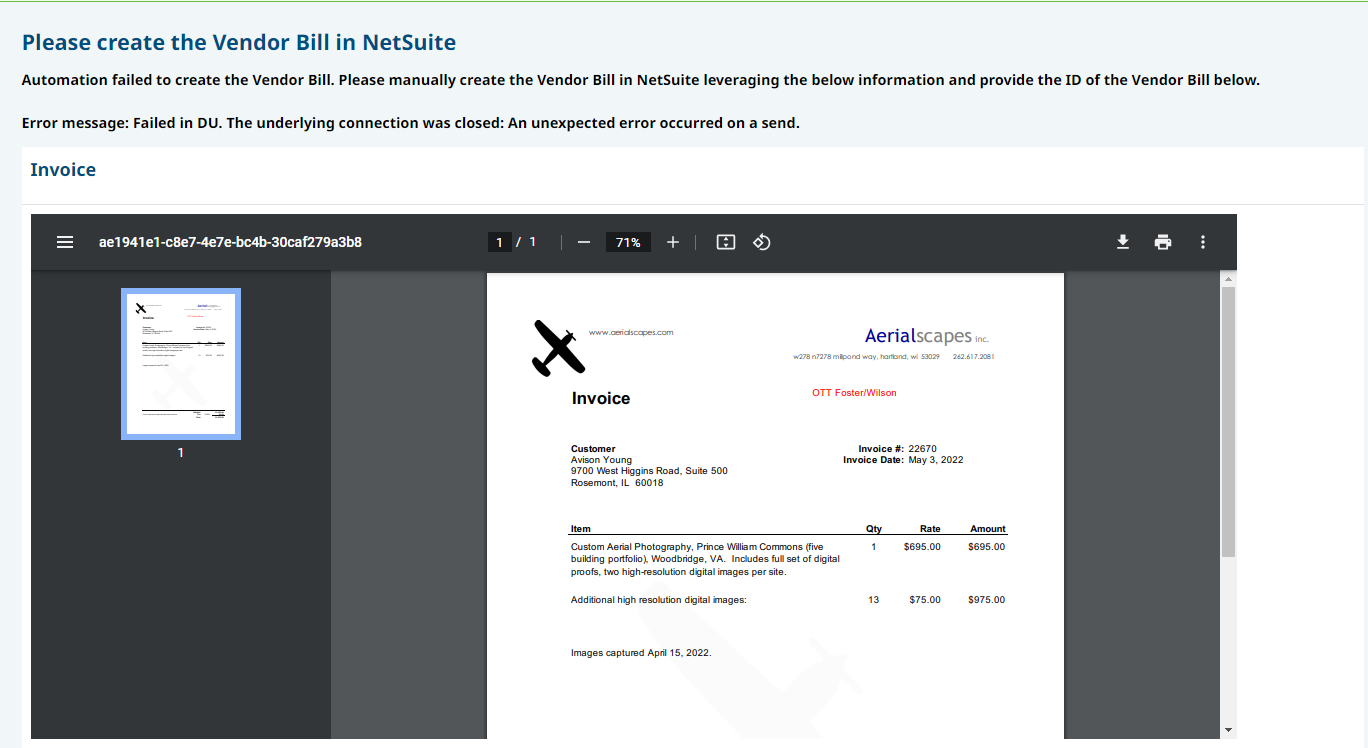
Task: Click the scrollbar up arrow
Action: click(x=1229, y=278)
